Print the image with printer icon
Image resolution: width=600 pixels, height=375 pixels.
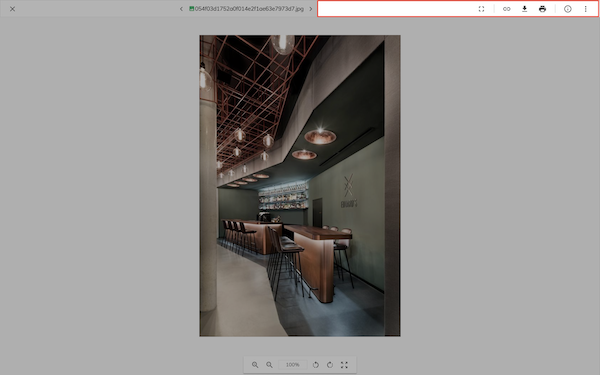[x=542, y=9]
